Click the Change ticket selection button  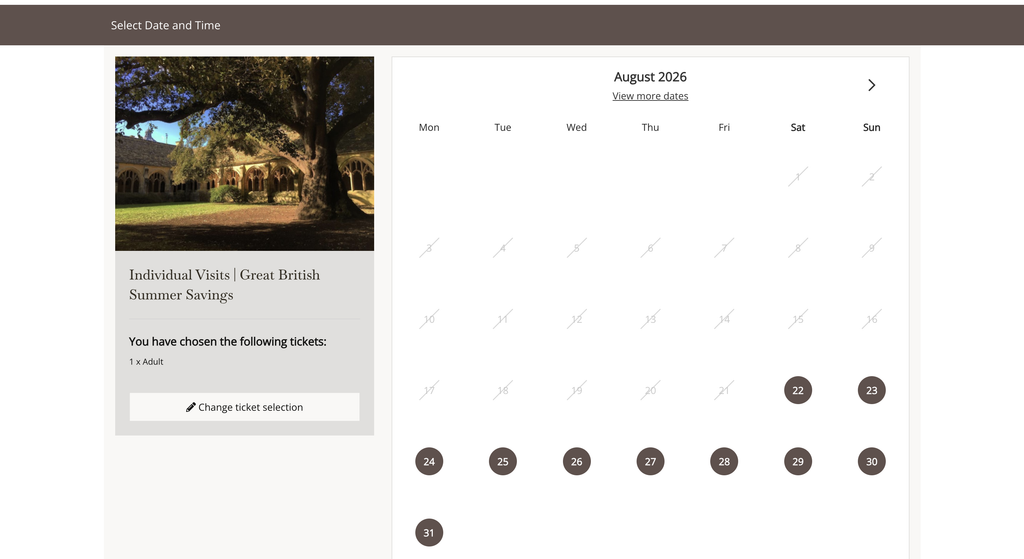244,407
